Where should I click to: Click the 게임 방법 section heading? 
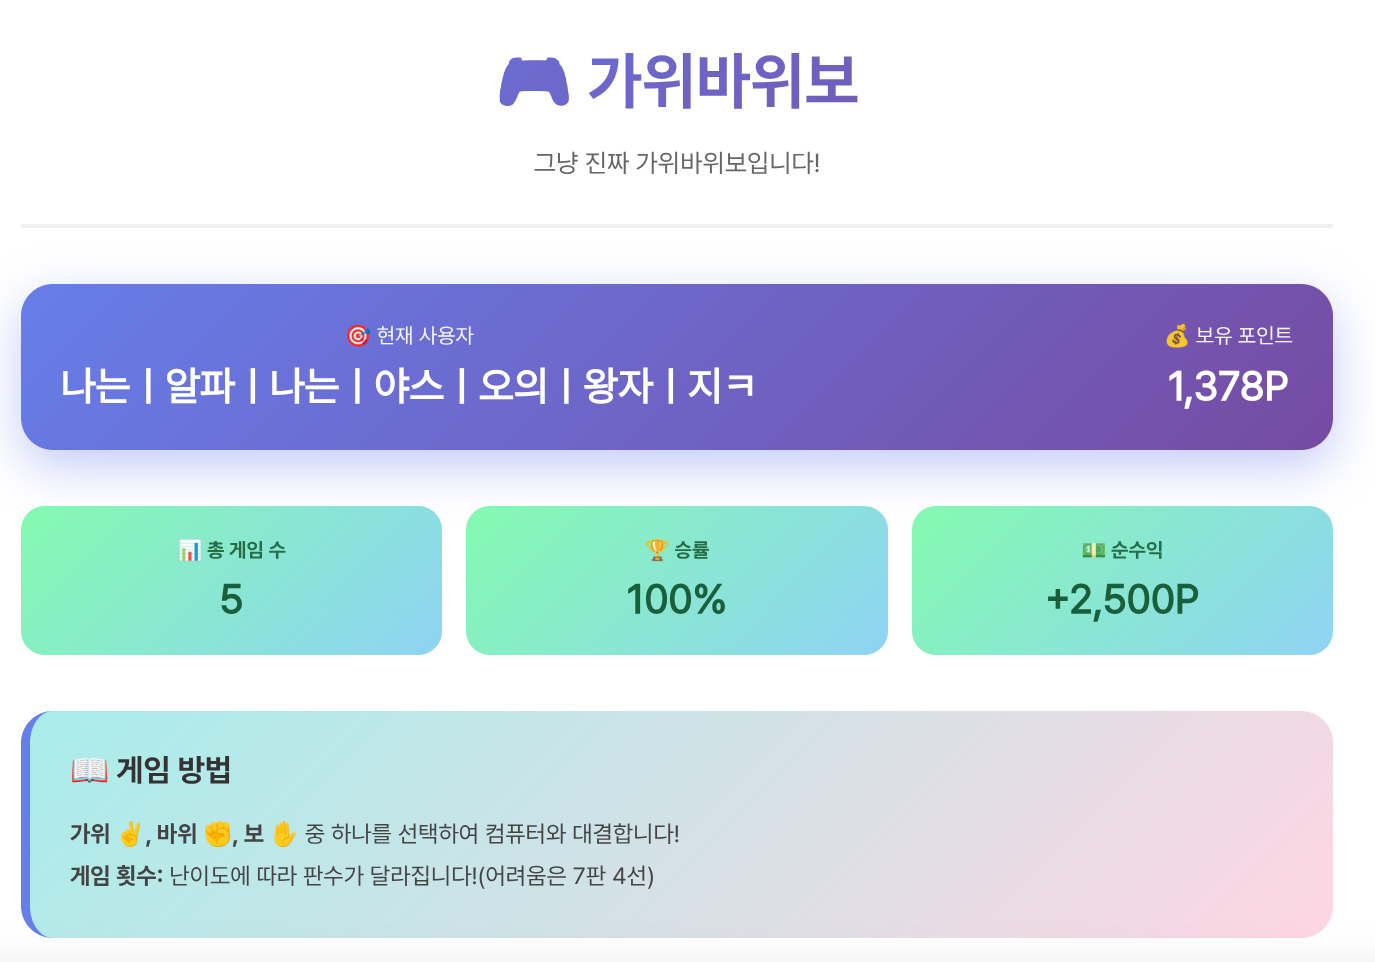pyautogui.click(x=174, y=770)
